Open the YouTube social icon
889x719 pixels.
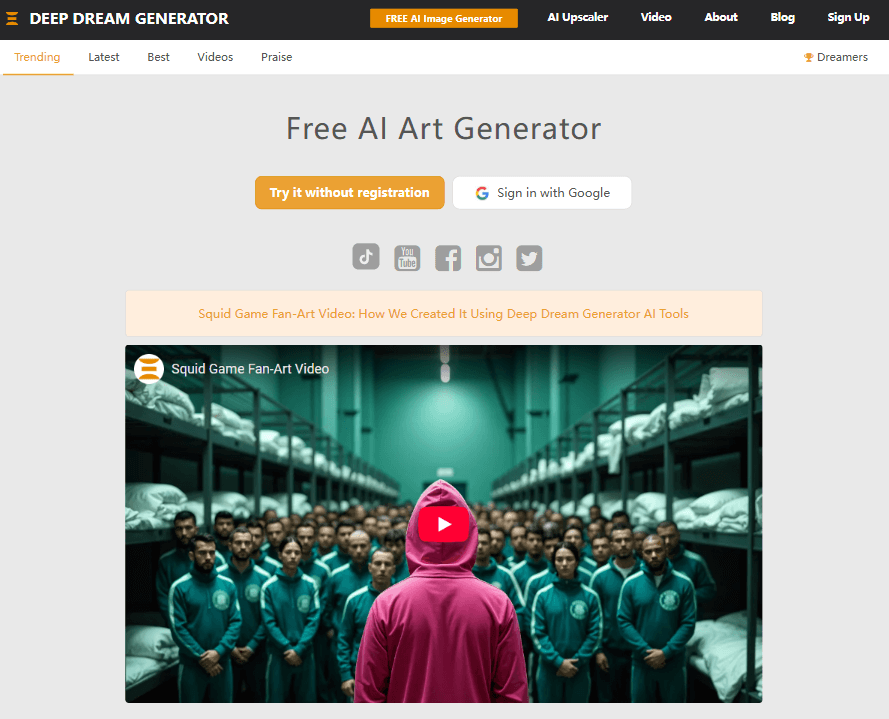[x=407, y=258]
